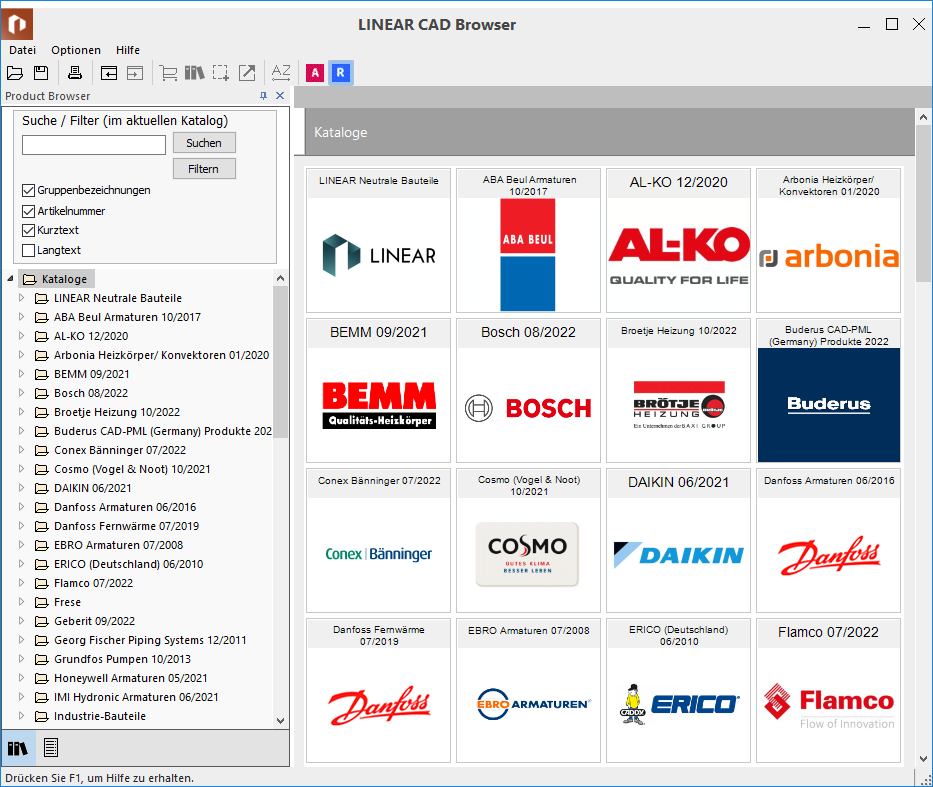Screen dimensions: 933x787
Task: Open the EBRO Armaturen catalog tile
Action: tap(528, 690)
